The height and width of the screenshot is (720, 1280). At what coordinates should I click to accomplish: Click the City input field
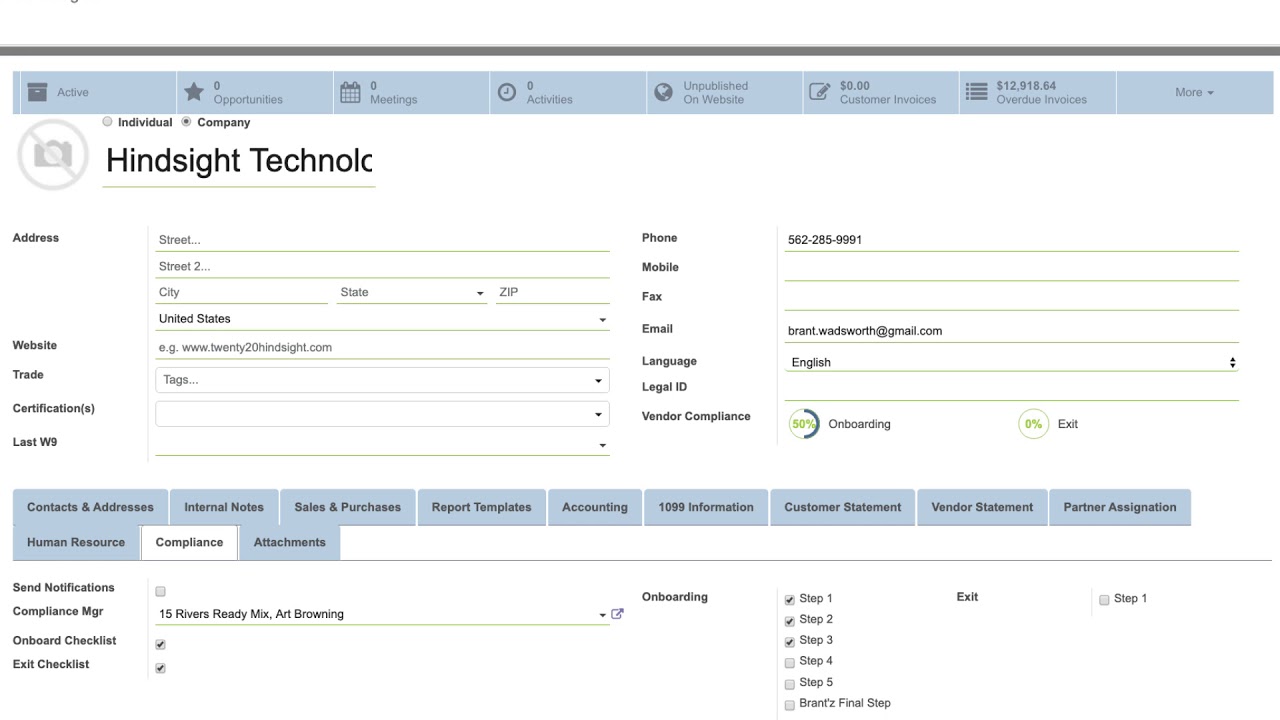[x=241, y=292]
